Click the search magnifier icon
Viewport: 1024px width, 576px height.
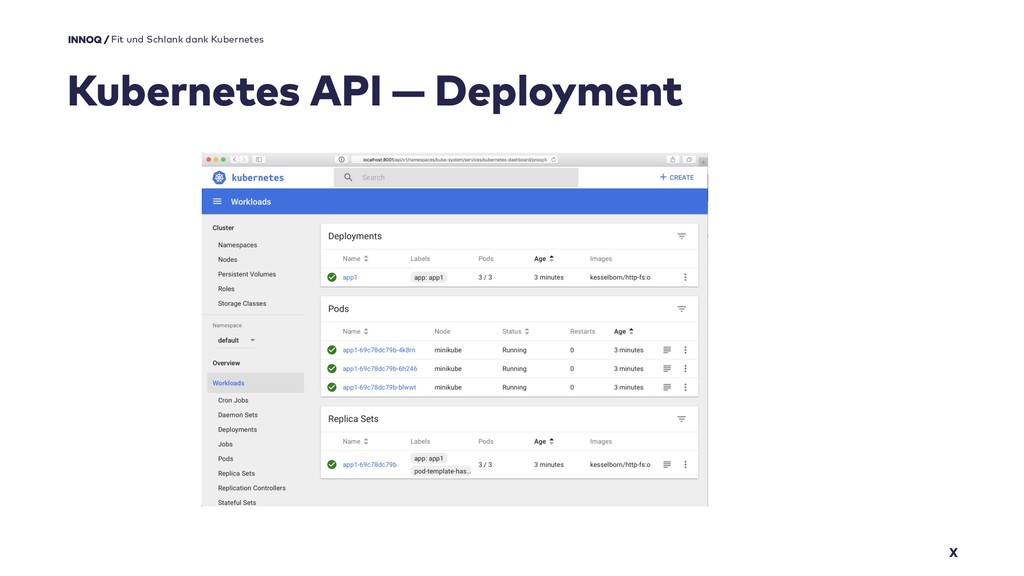348,178
